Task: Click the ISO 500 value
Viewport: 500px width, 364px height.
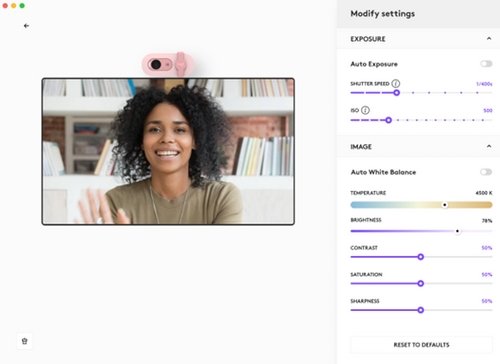Action: tap(488, 110)
